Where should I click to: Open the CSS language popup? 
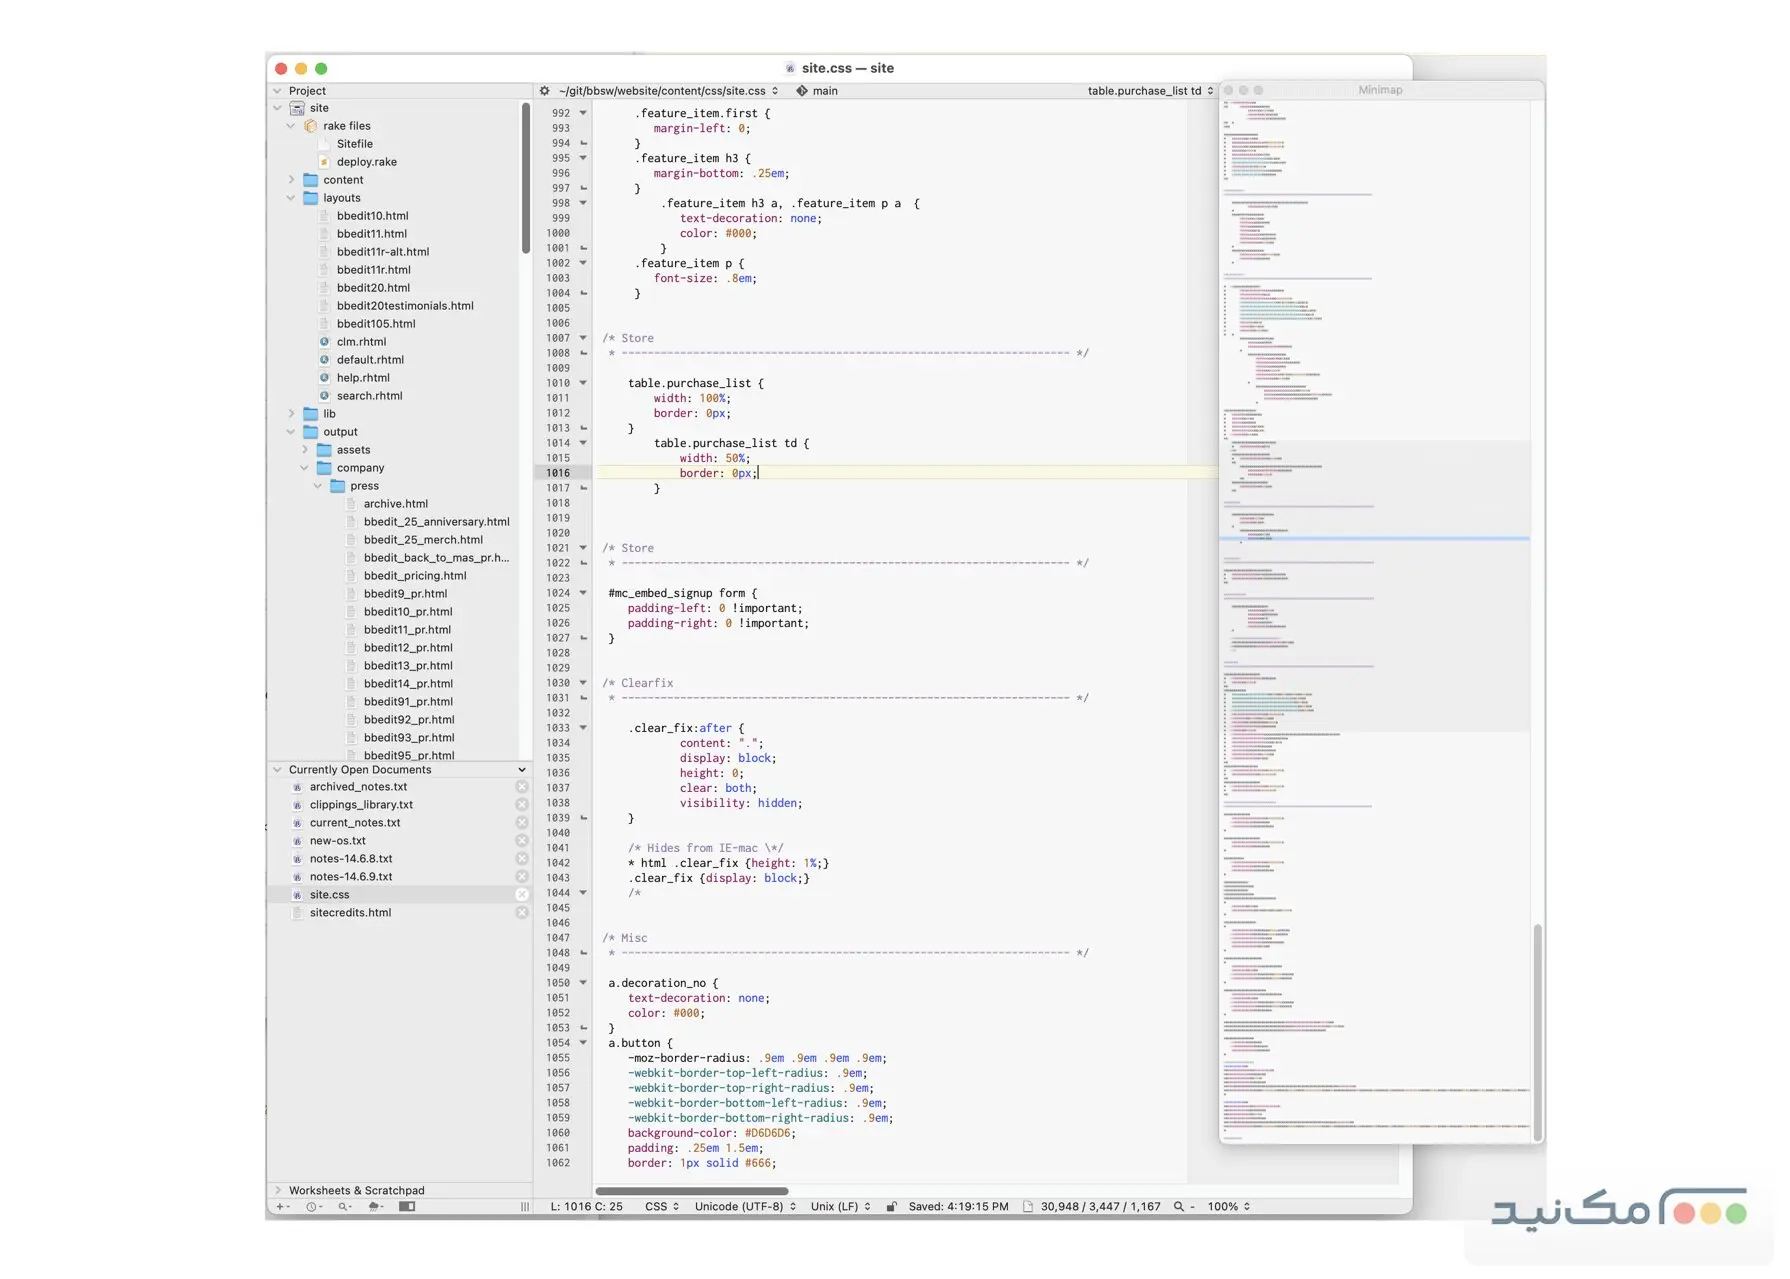pyautogui.click(x=660, y=1206)
